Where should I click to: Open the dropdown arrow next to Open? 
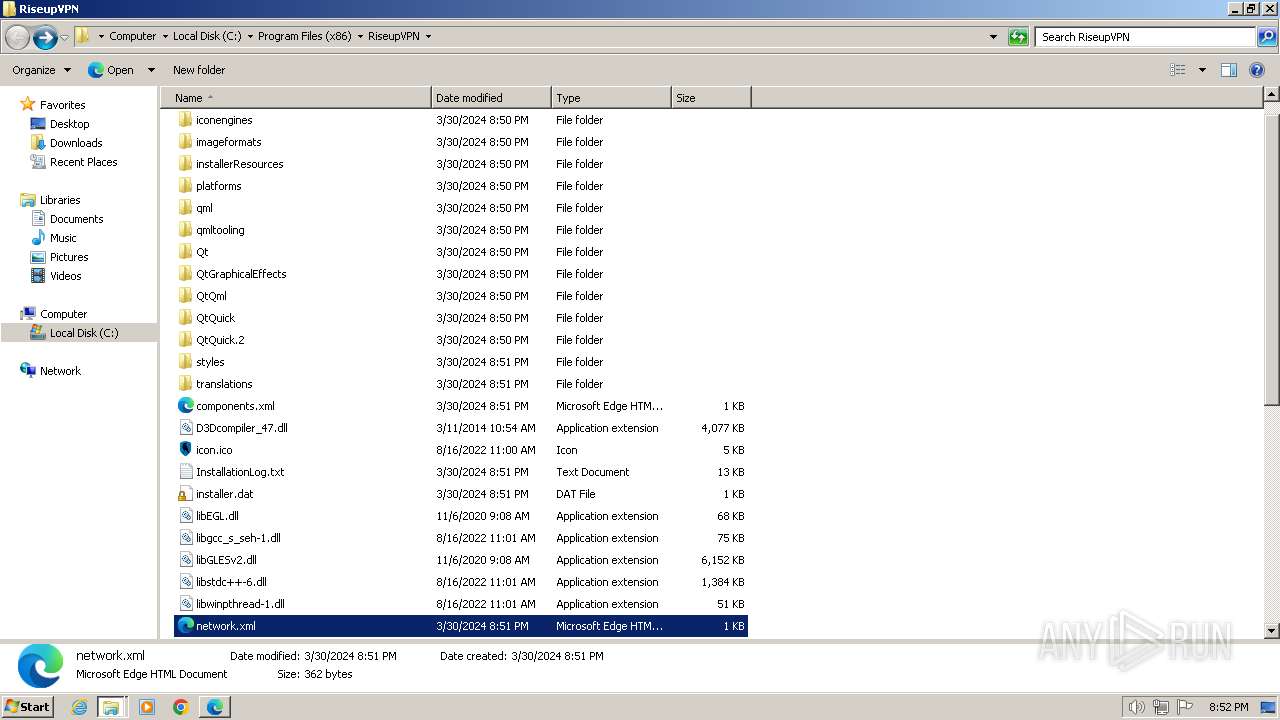151,70
